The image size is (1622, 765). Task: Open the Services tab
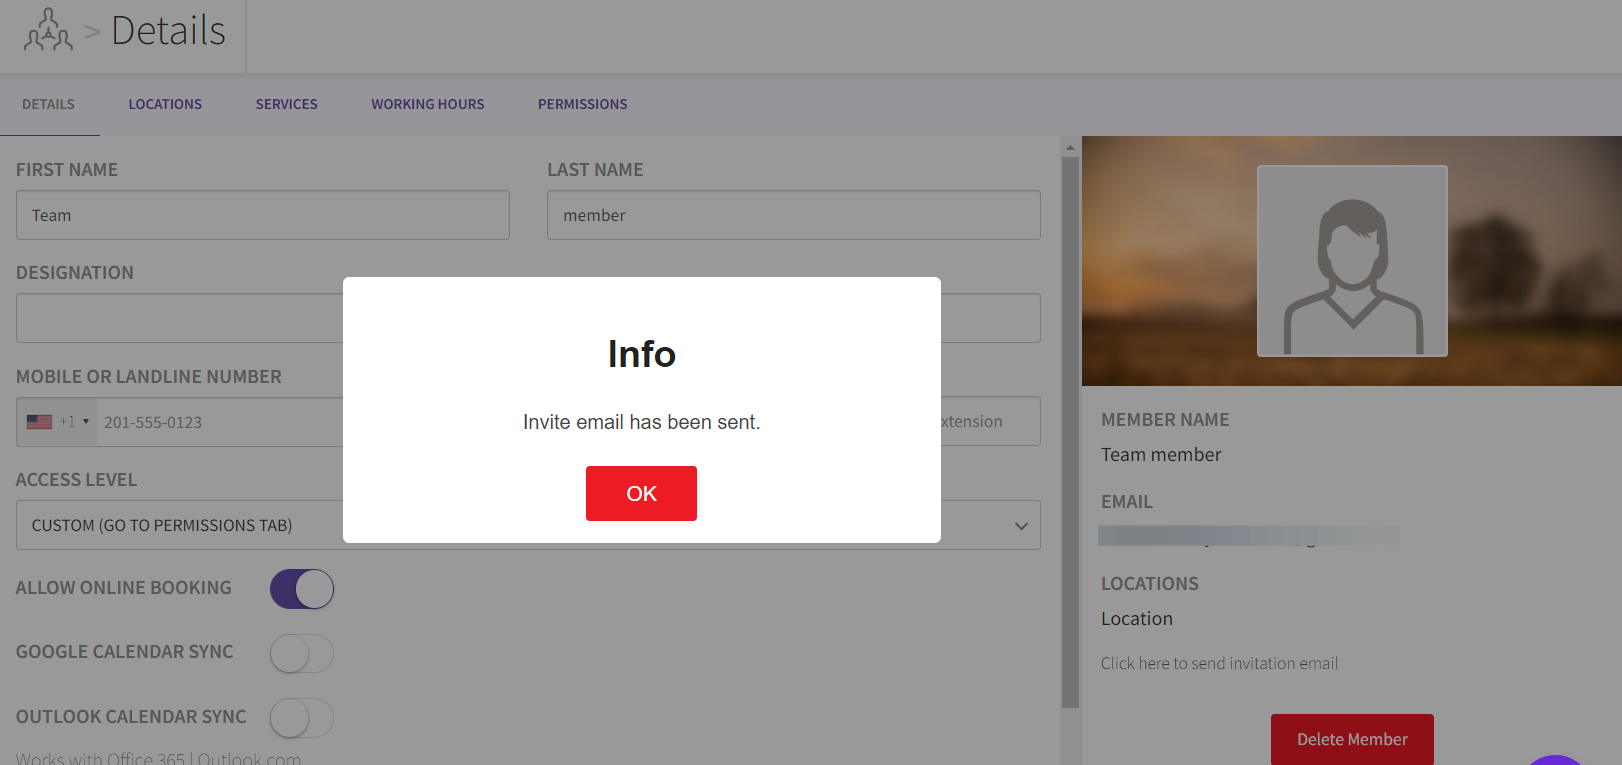pyautogui.click(x=286, y=104)
